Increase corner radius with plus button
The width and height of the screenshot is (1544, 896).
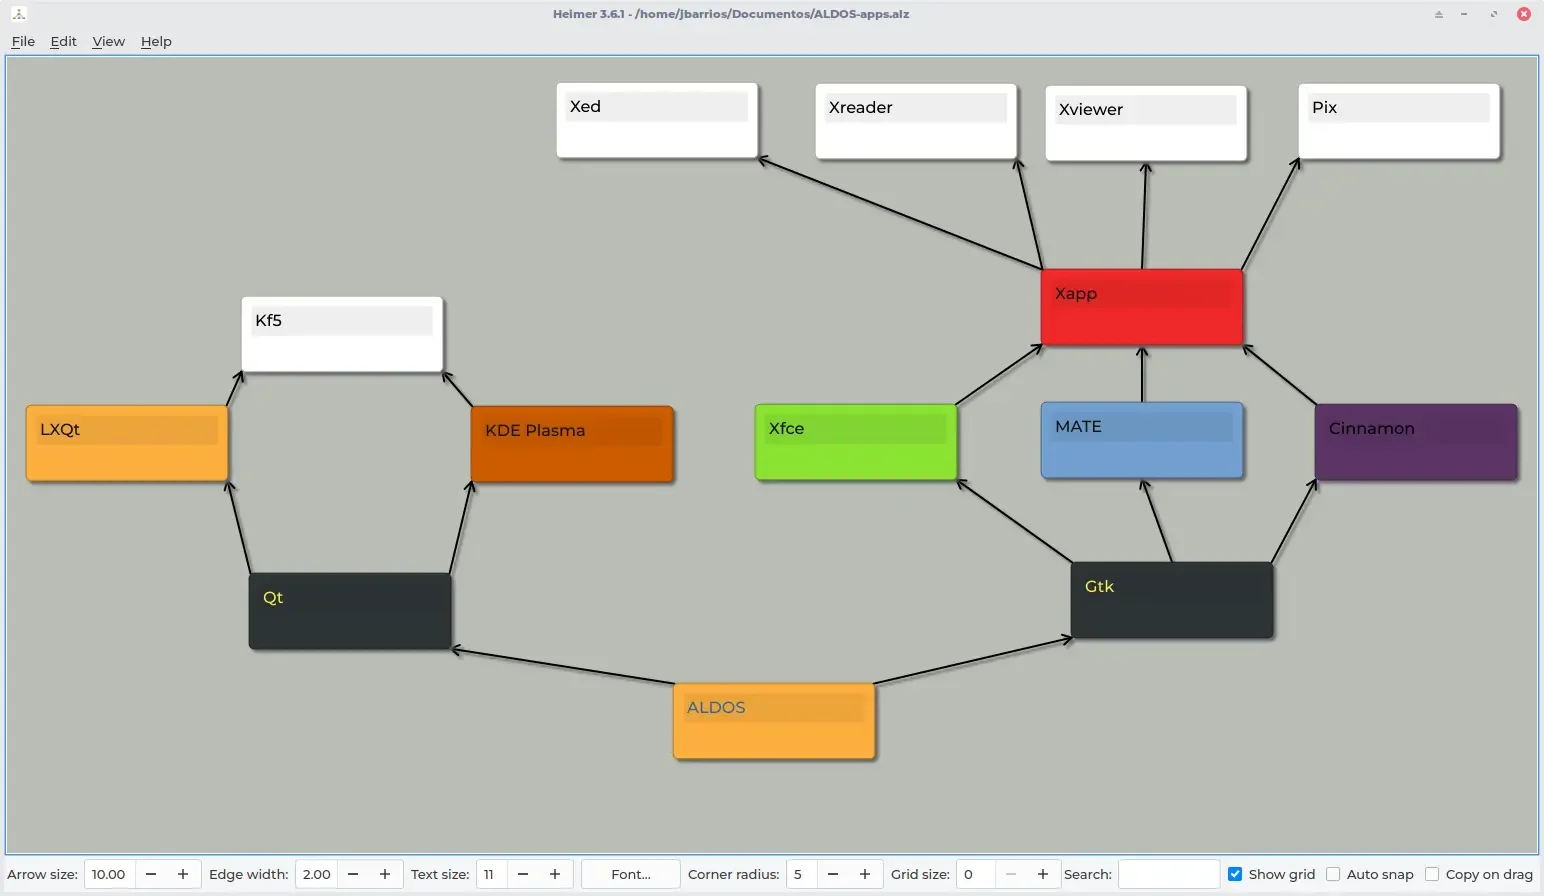point(865,874)
